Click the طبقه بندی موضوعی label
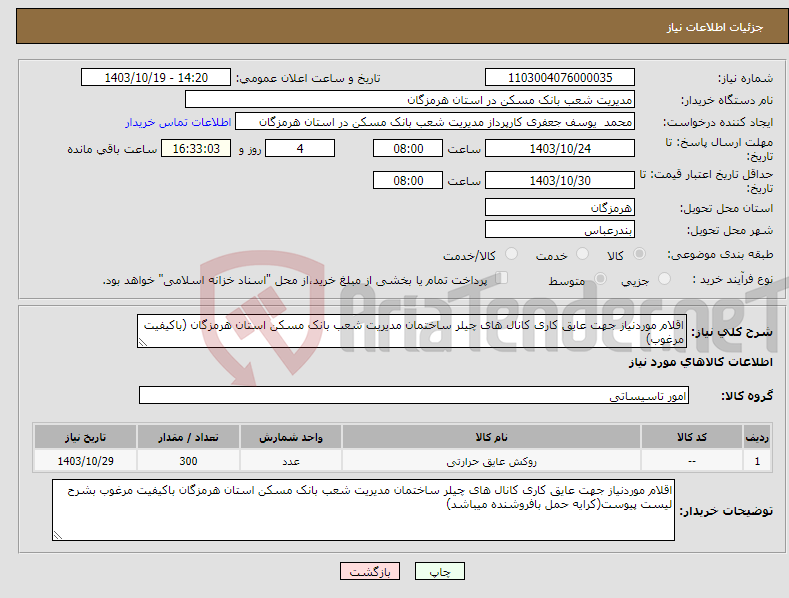This screenshot has width=789, height=598. pos(720,255)
